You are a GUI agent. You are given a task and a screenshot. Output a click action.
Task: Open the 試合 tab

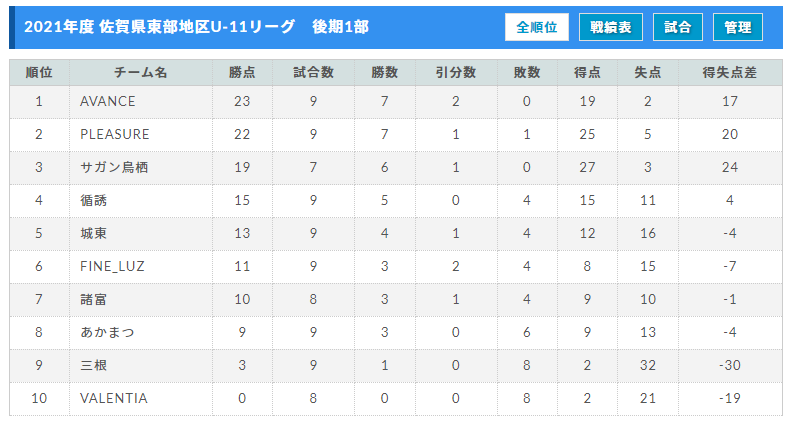tap(678, 27)
